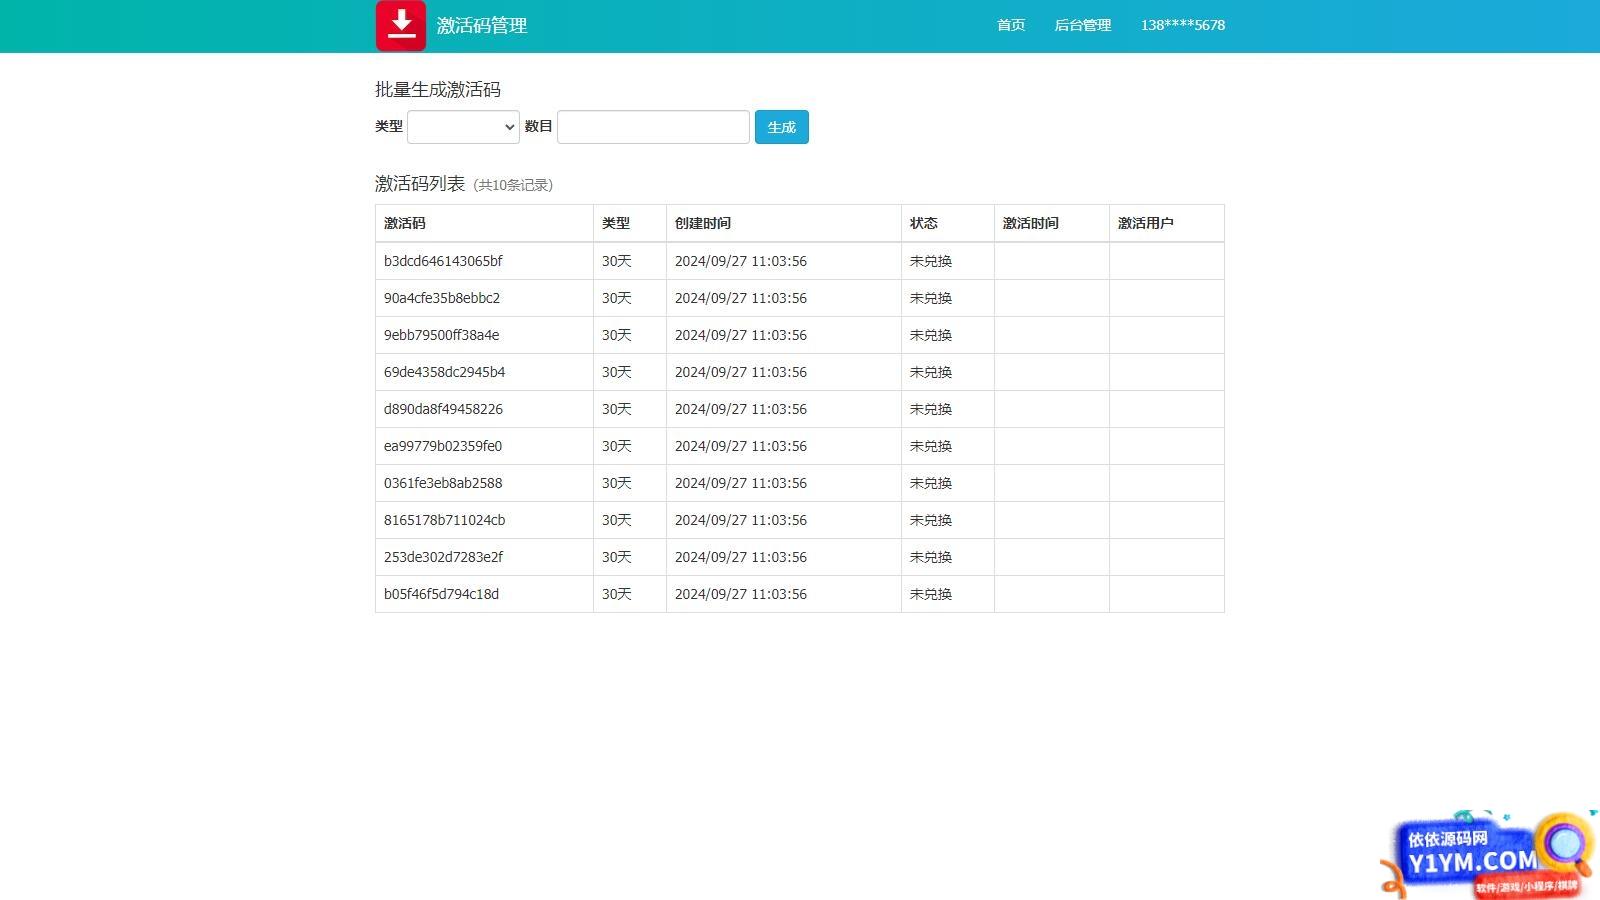The height and width of the screenshot is (900, 1600).
Task: Click the creation time of b05f46f5d794c18d
Action: (741, 594)
